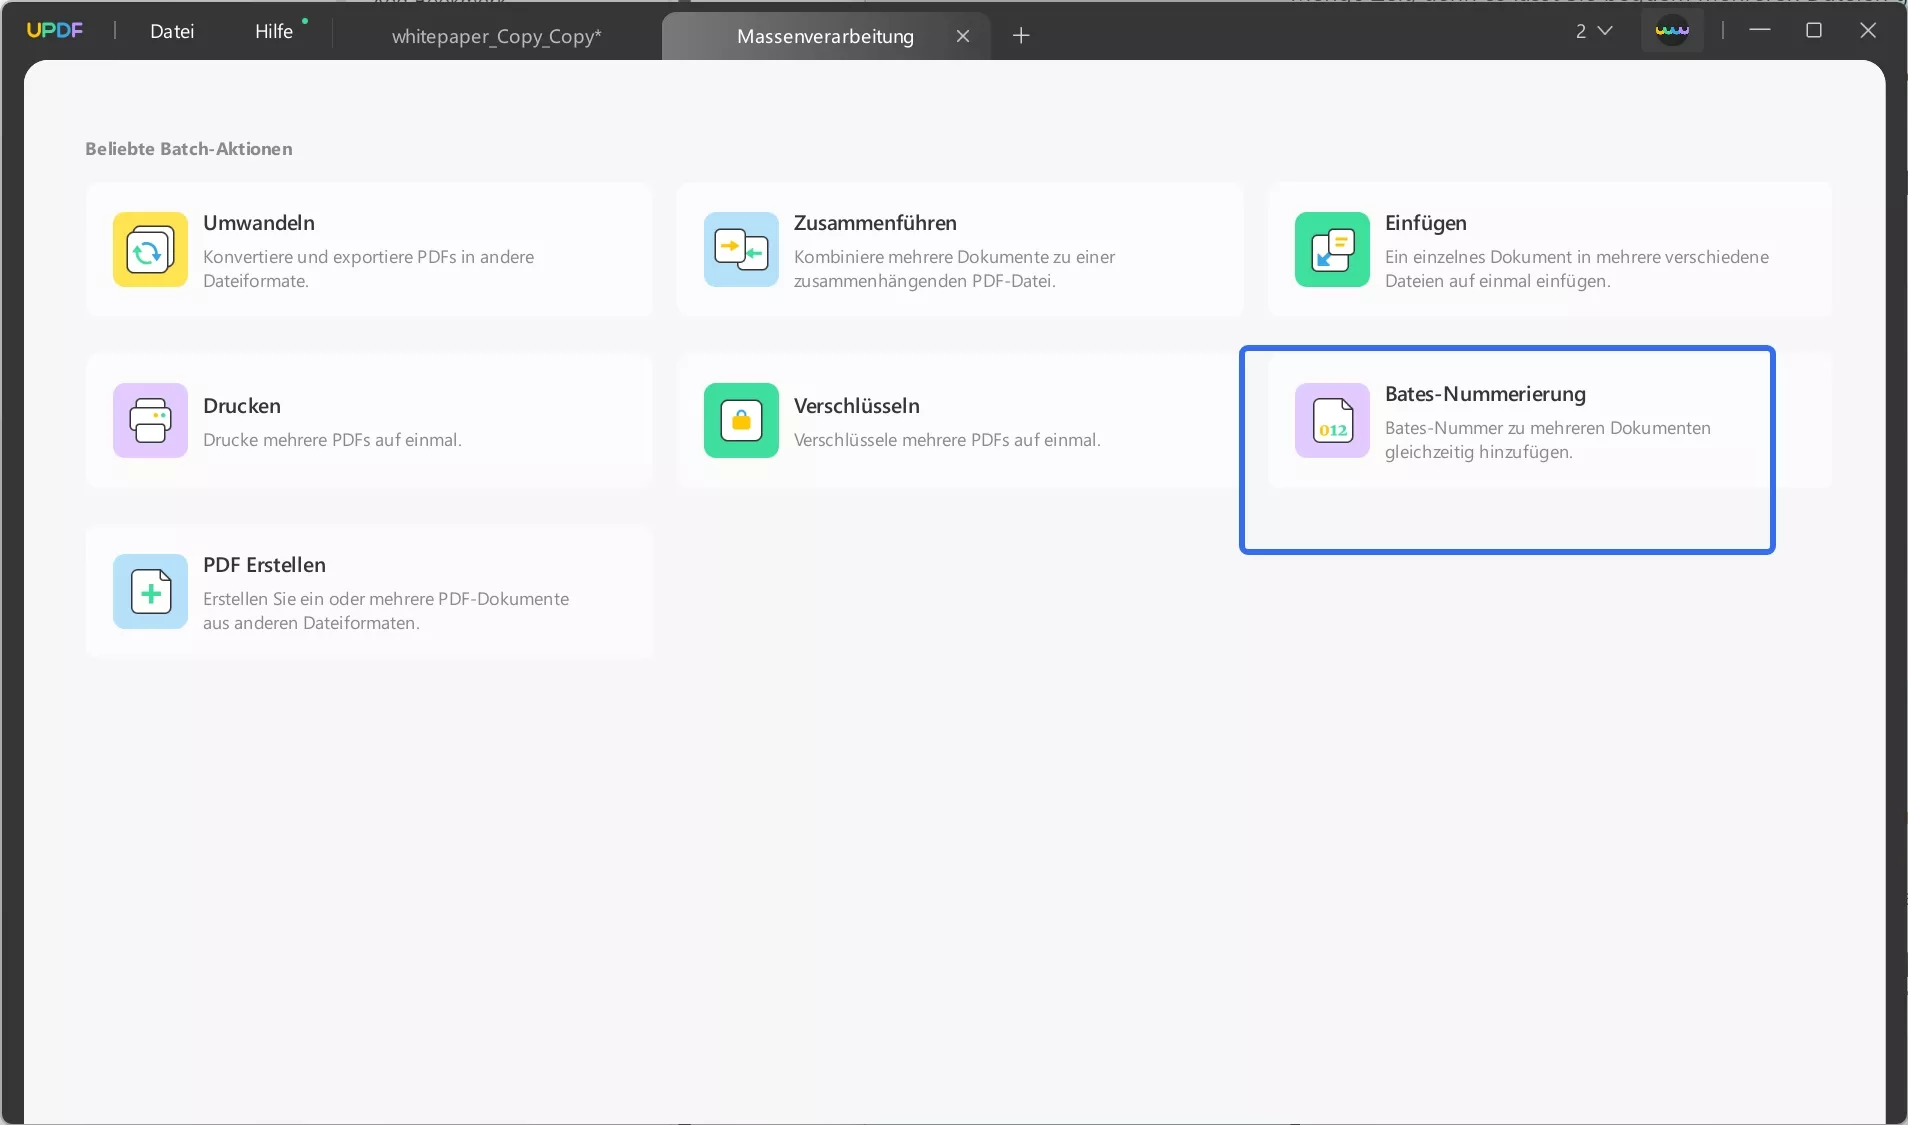Open Bates-Nummerierung batch action title

click(1485, 394)
